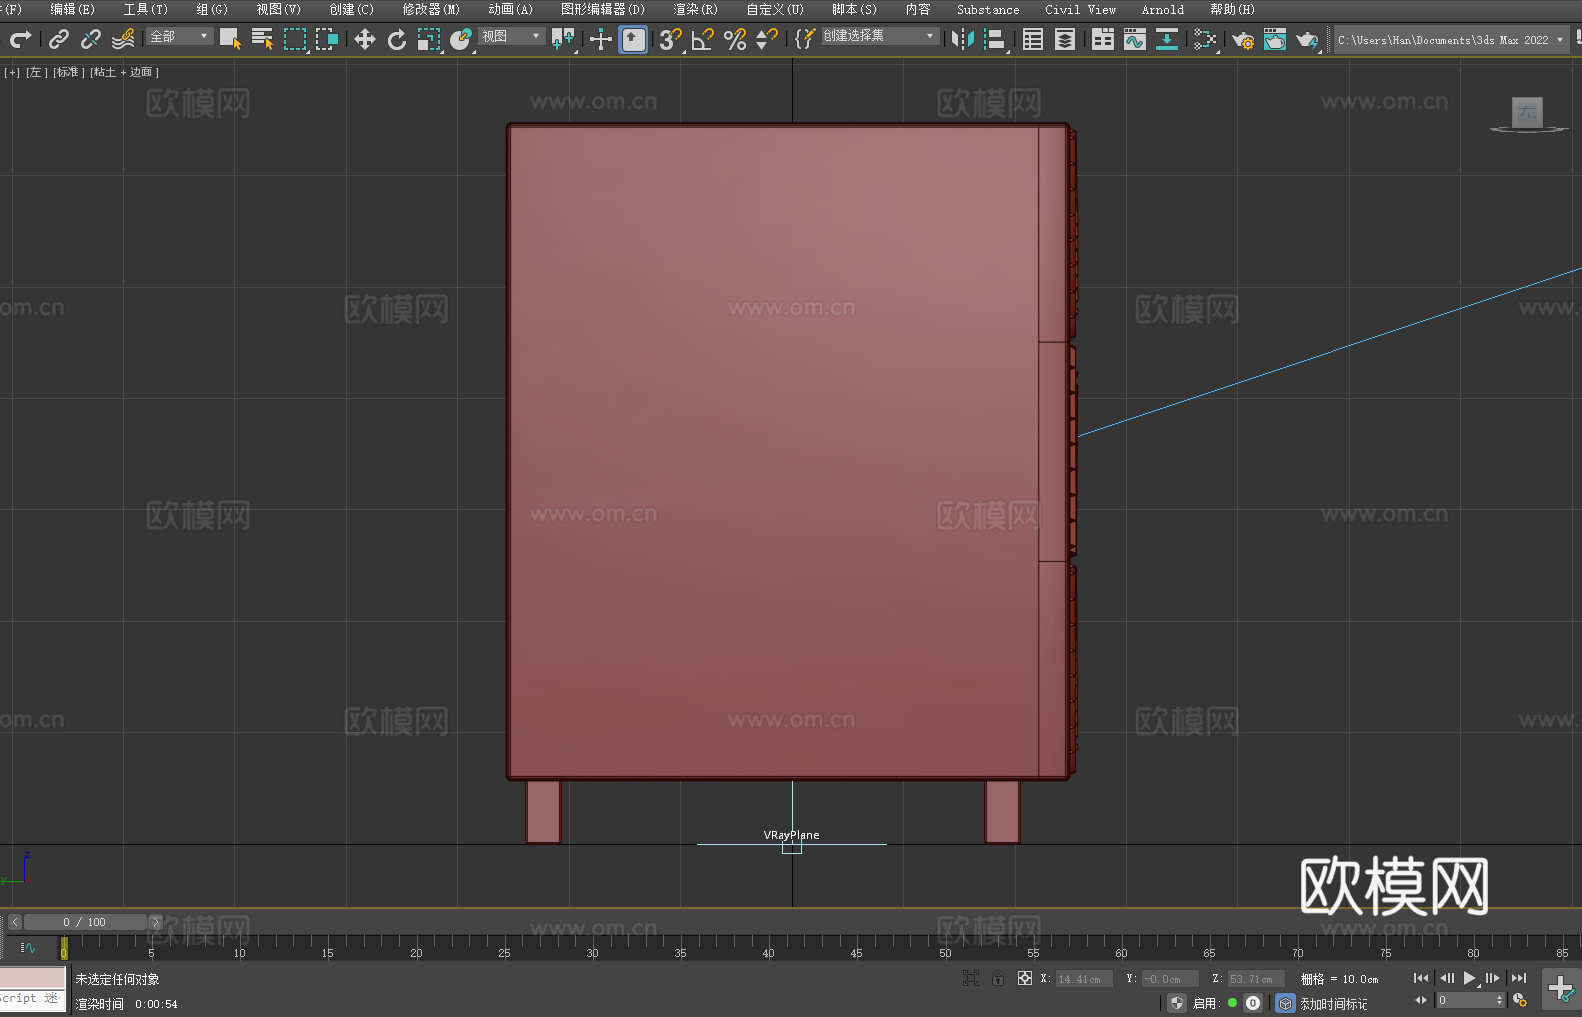Toggle Keyboard Shortcut Override button
The width and height of the screenshot is (1582, 1017).
coord(633,39)
